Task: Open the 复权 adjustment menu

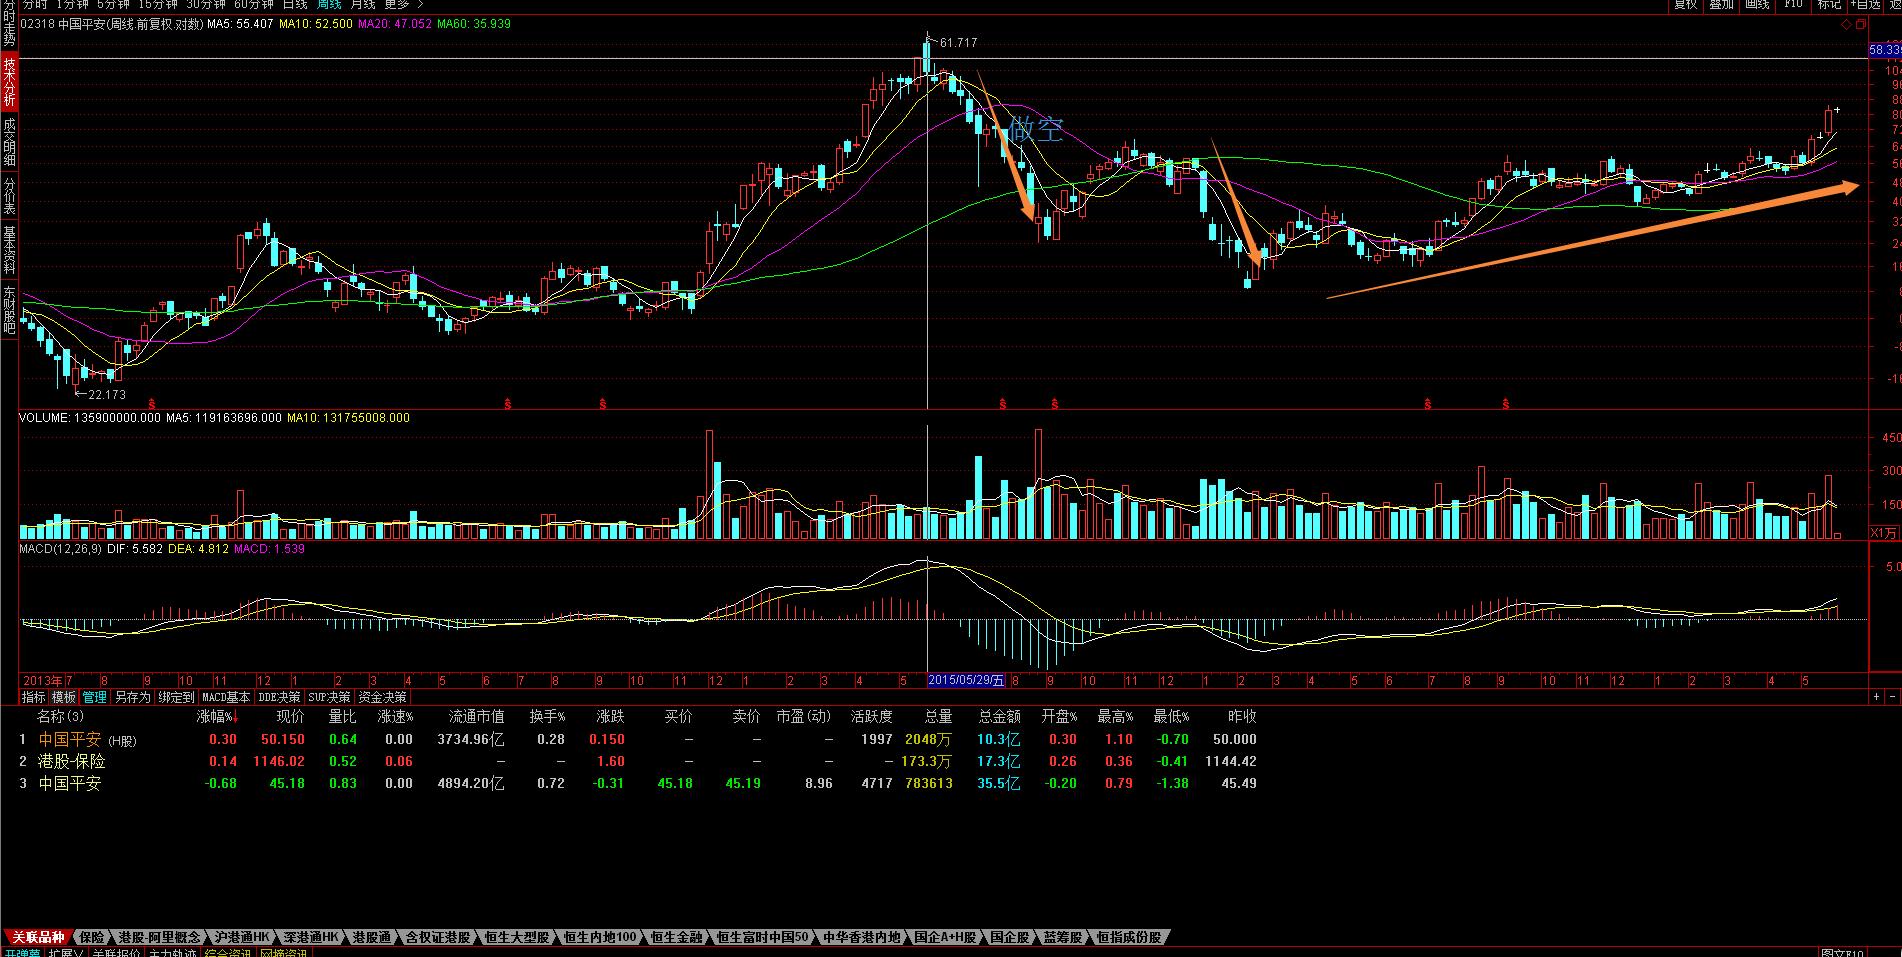Action: tap(1686, 5)
